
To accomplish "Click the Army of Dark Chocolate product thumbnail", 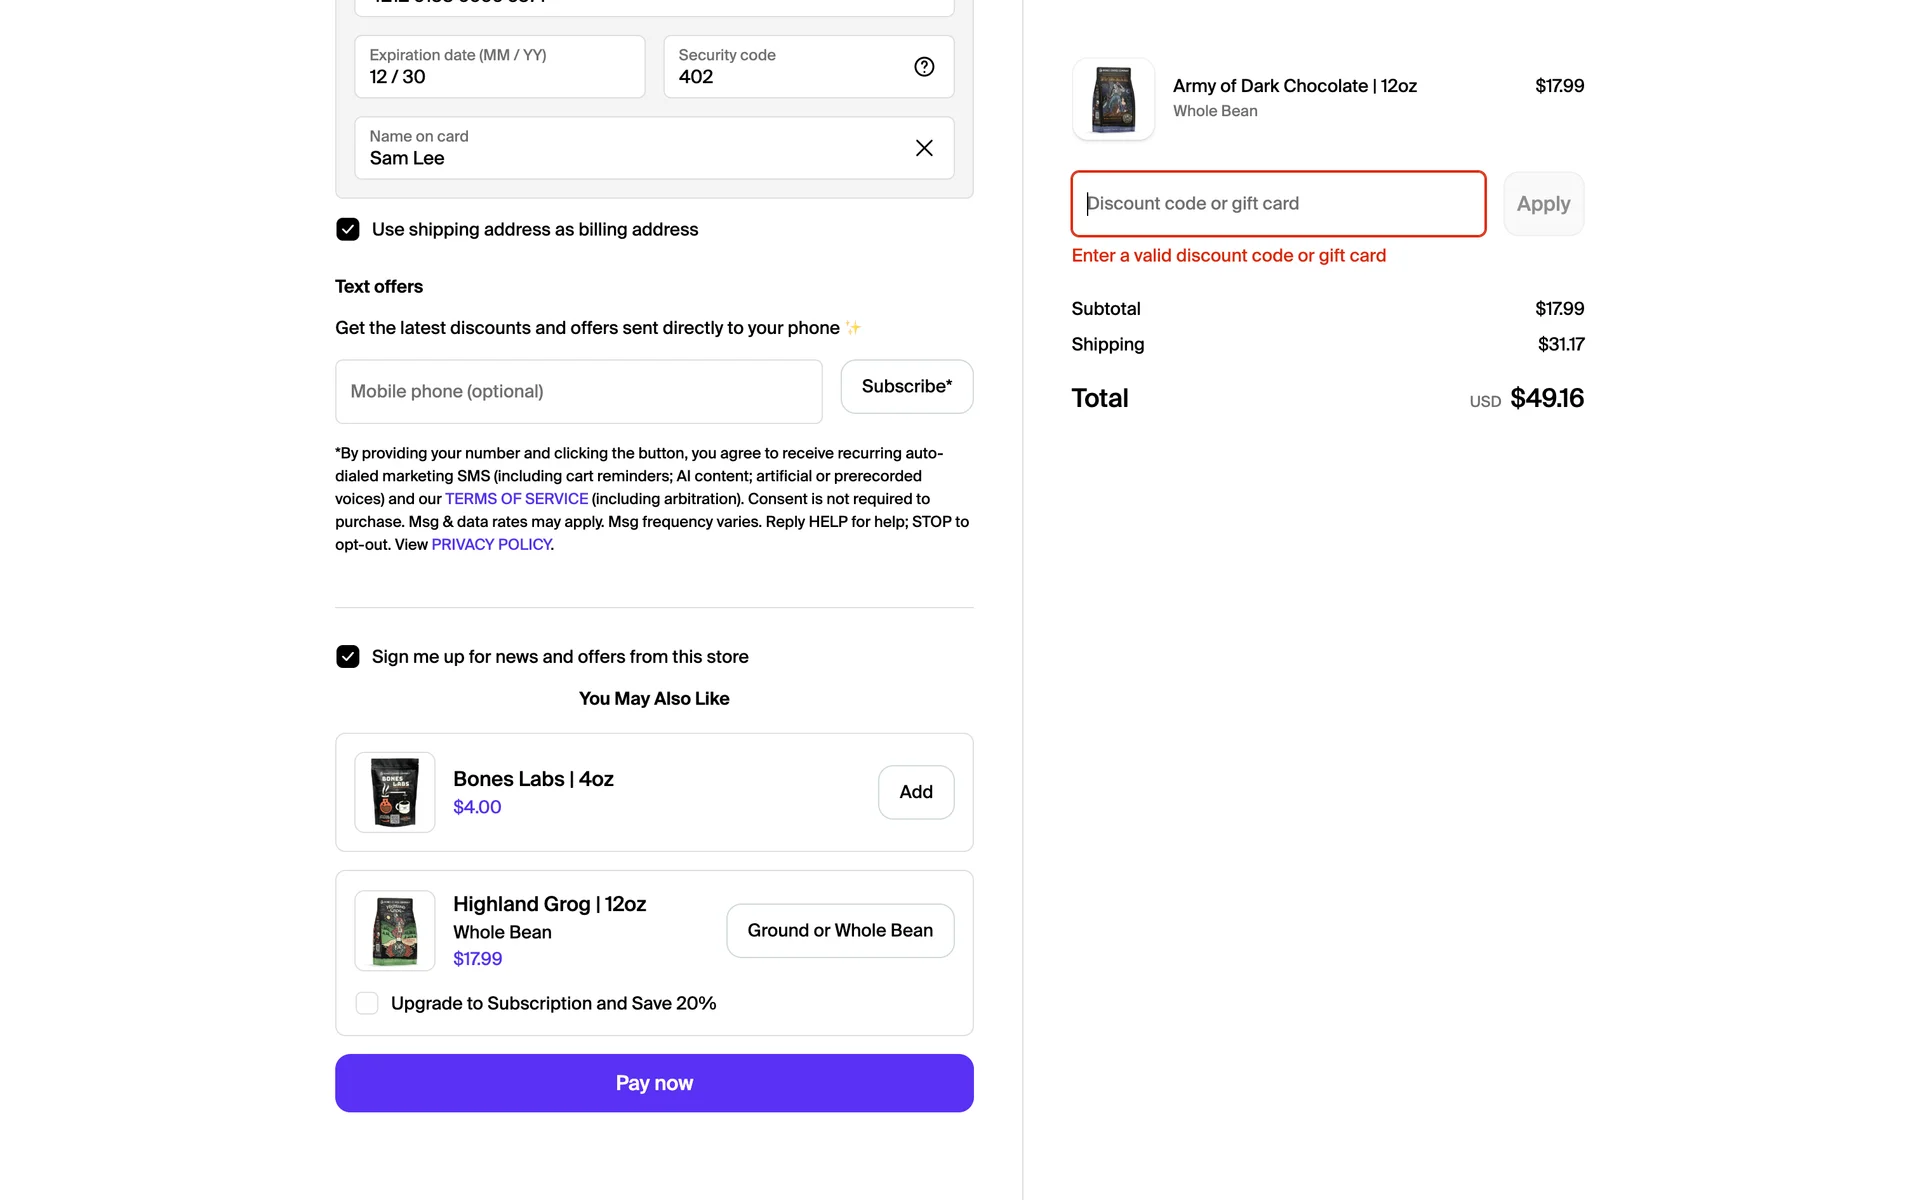I will tap(1113, 99).
